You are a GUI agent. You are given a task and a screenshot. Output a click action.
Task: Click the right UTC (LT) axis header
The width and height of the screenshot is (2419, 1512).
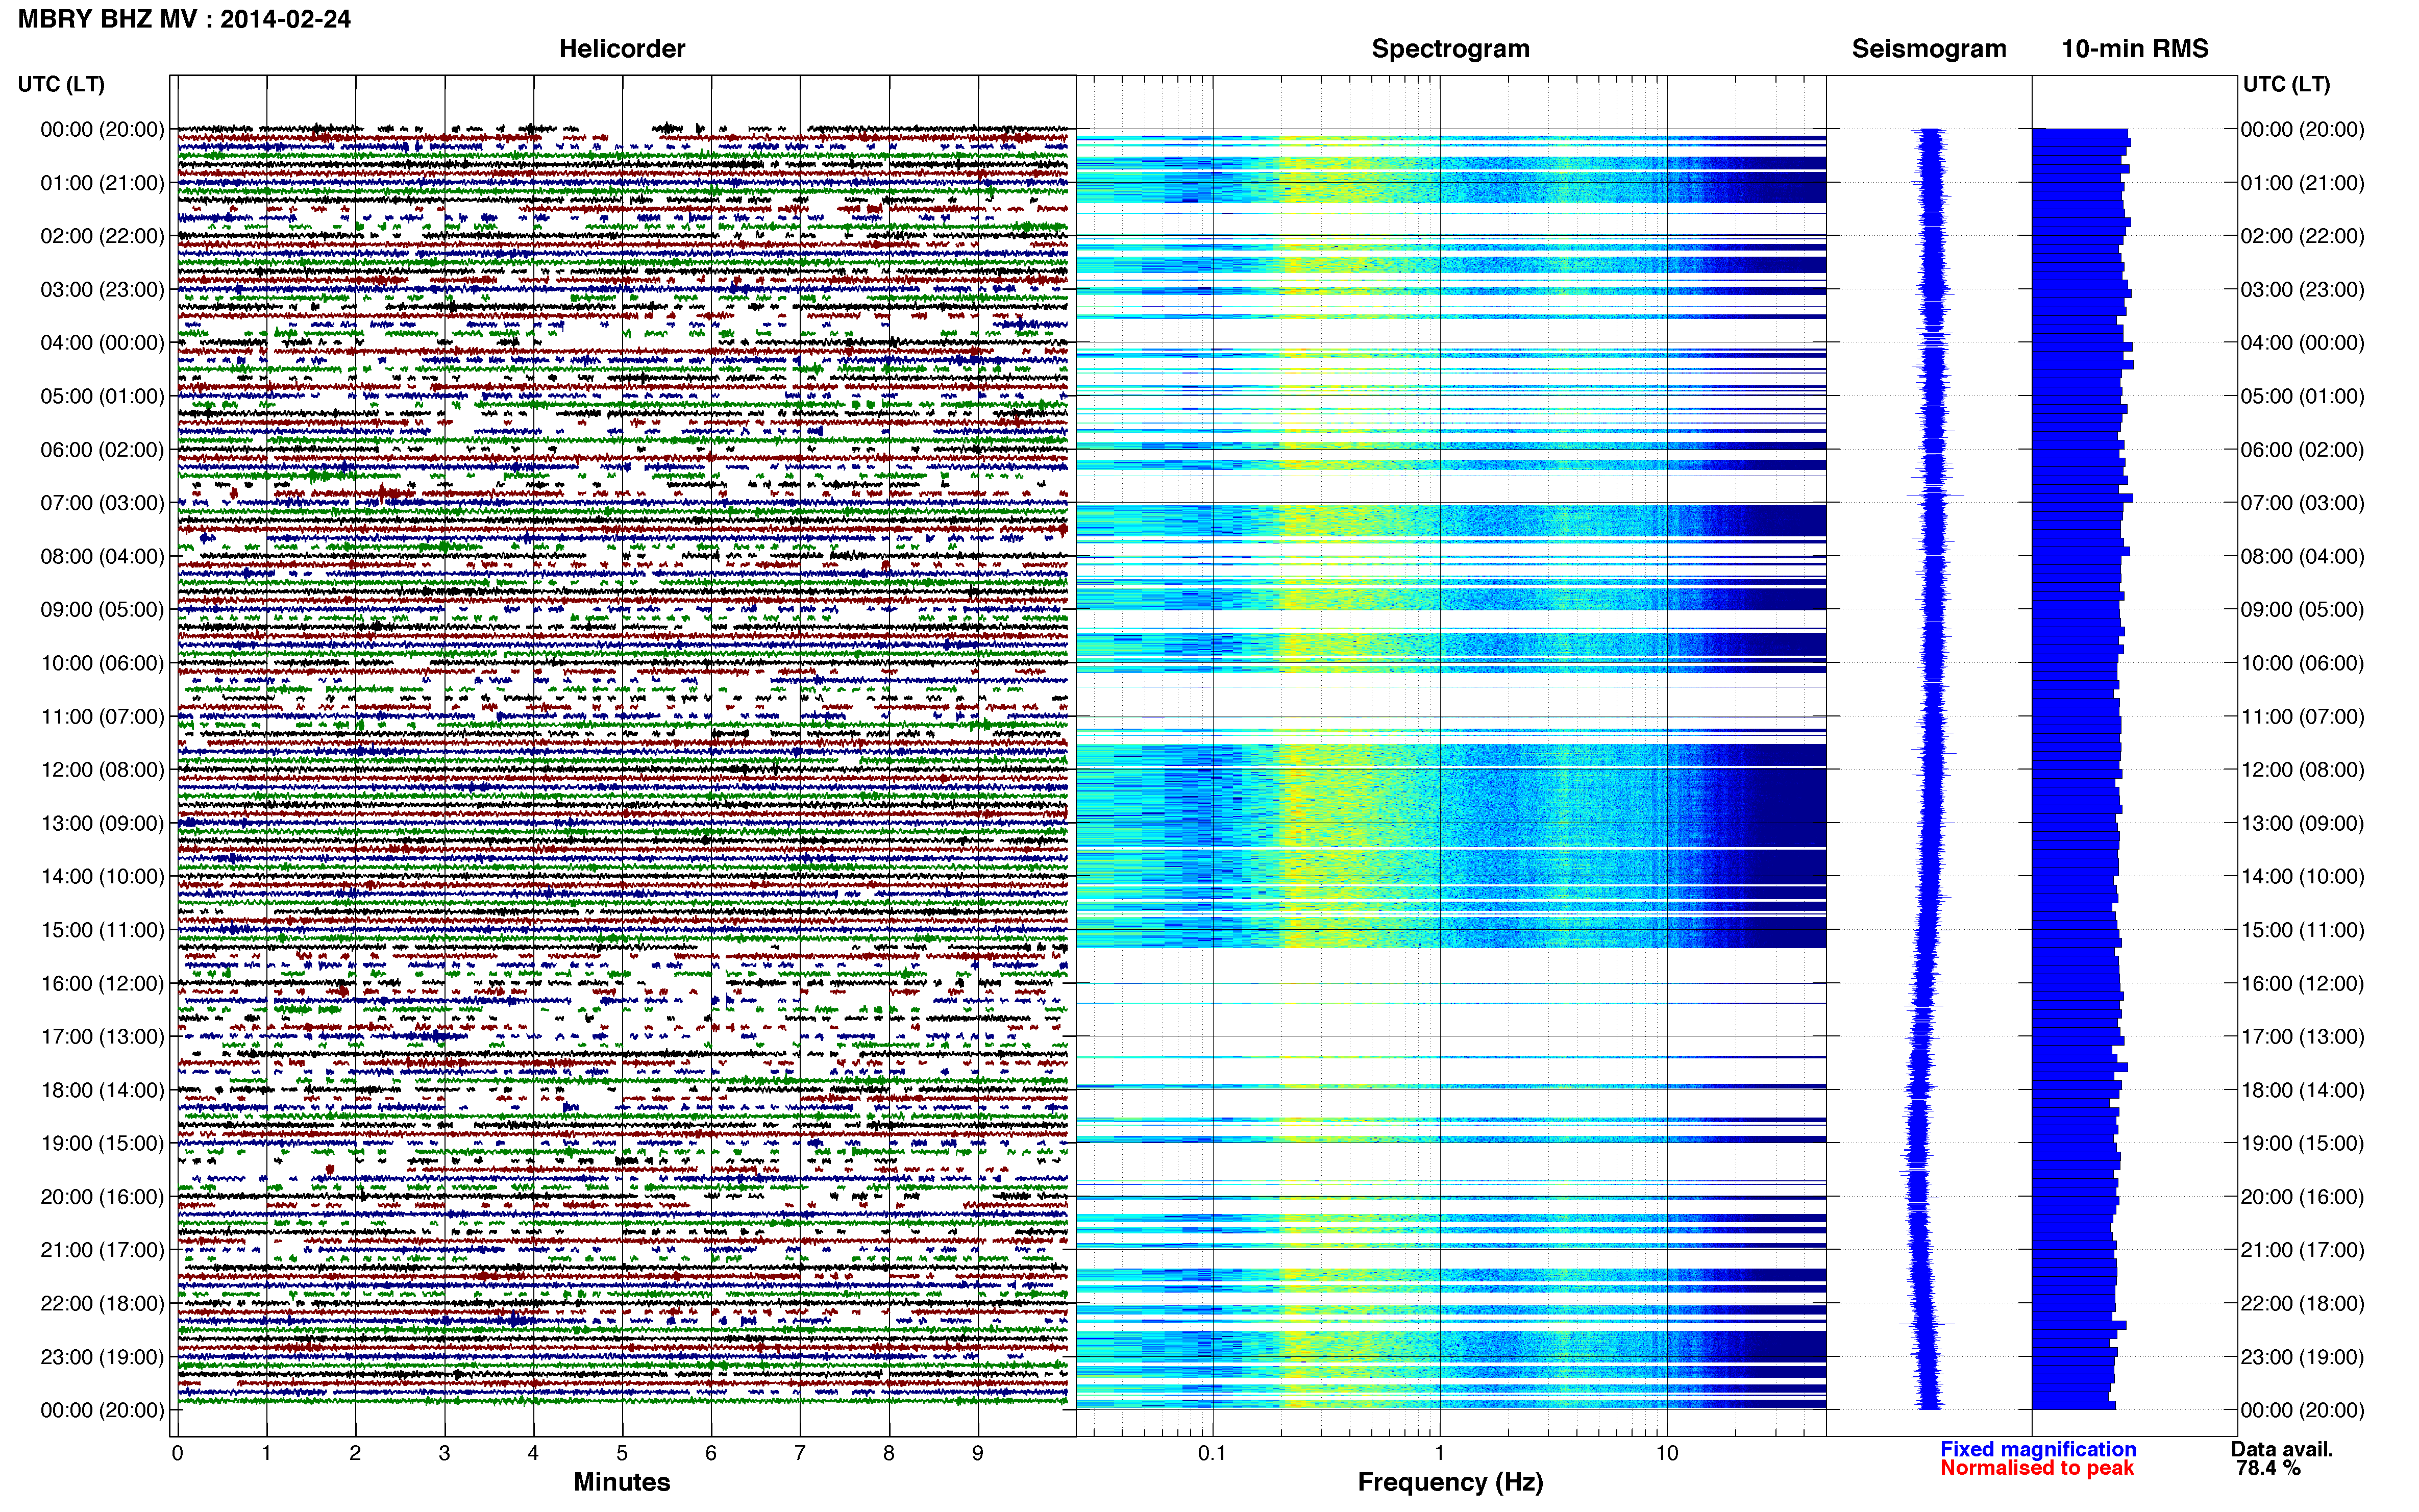coord(2286,84)
